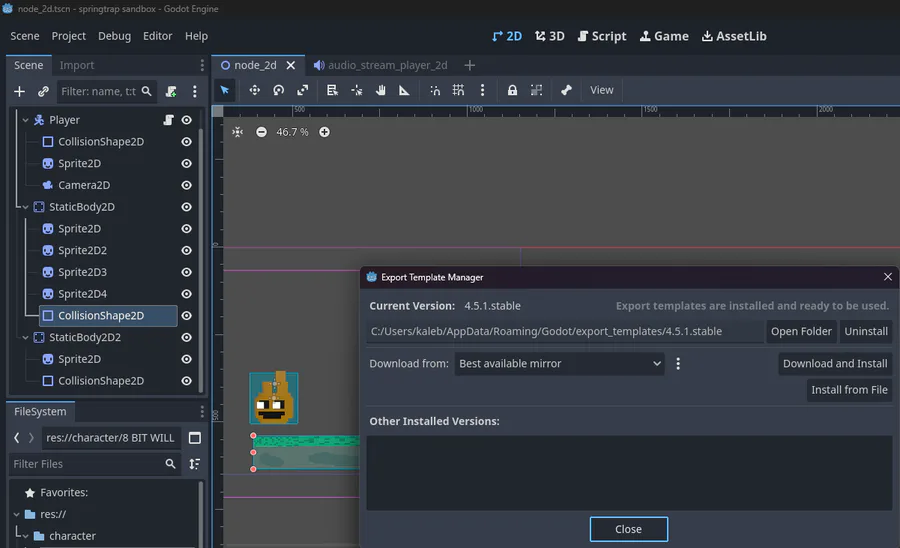The height and width of the screenshot is (548, 900).
Task: Collapse the StaticBody2D node children
Action: click(25, 207)
